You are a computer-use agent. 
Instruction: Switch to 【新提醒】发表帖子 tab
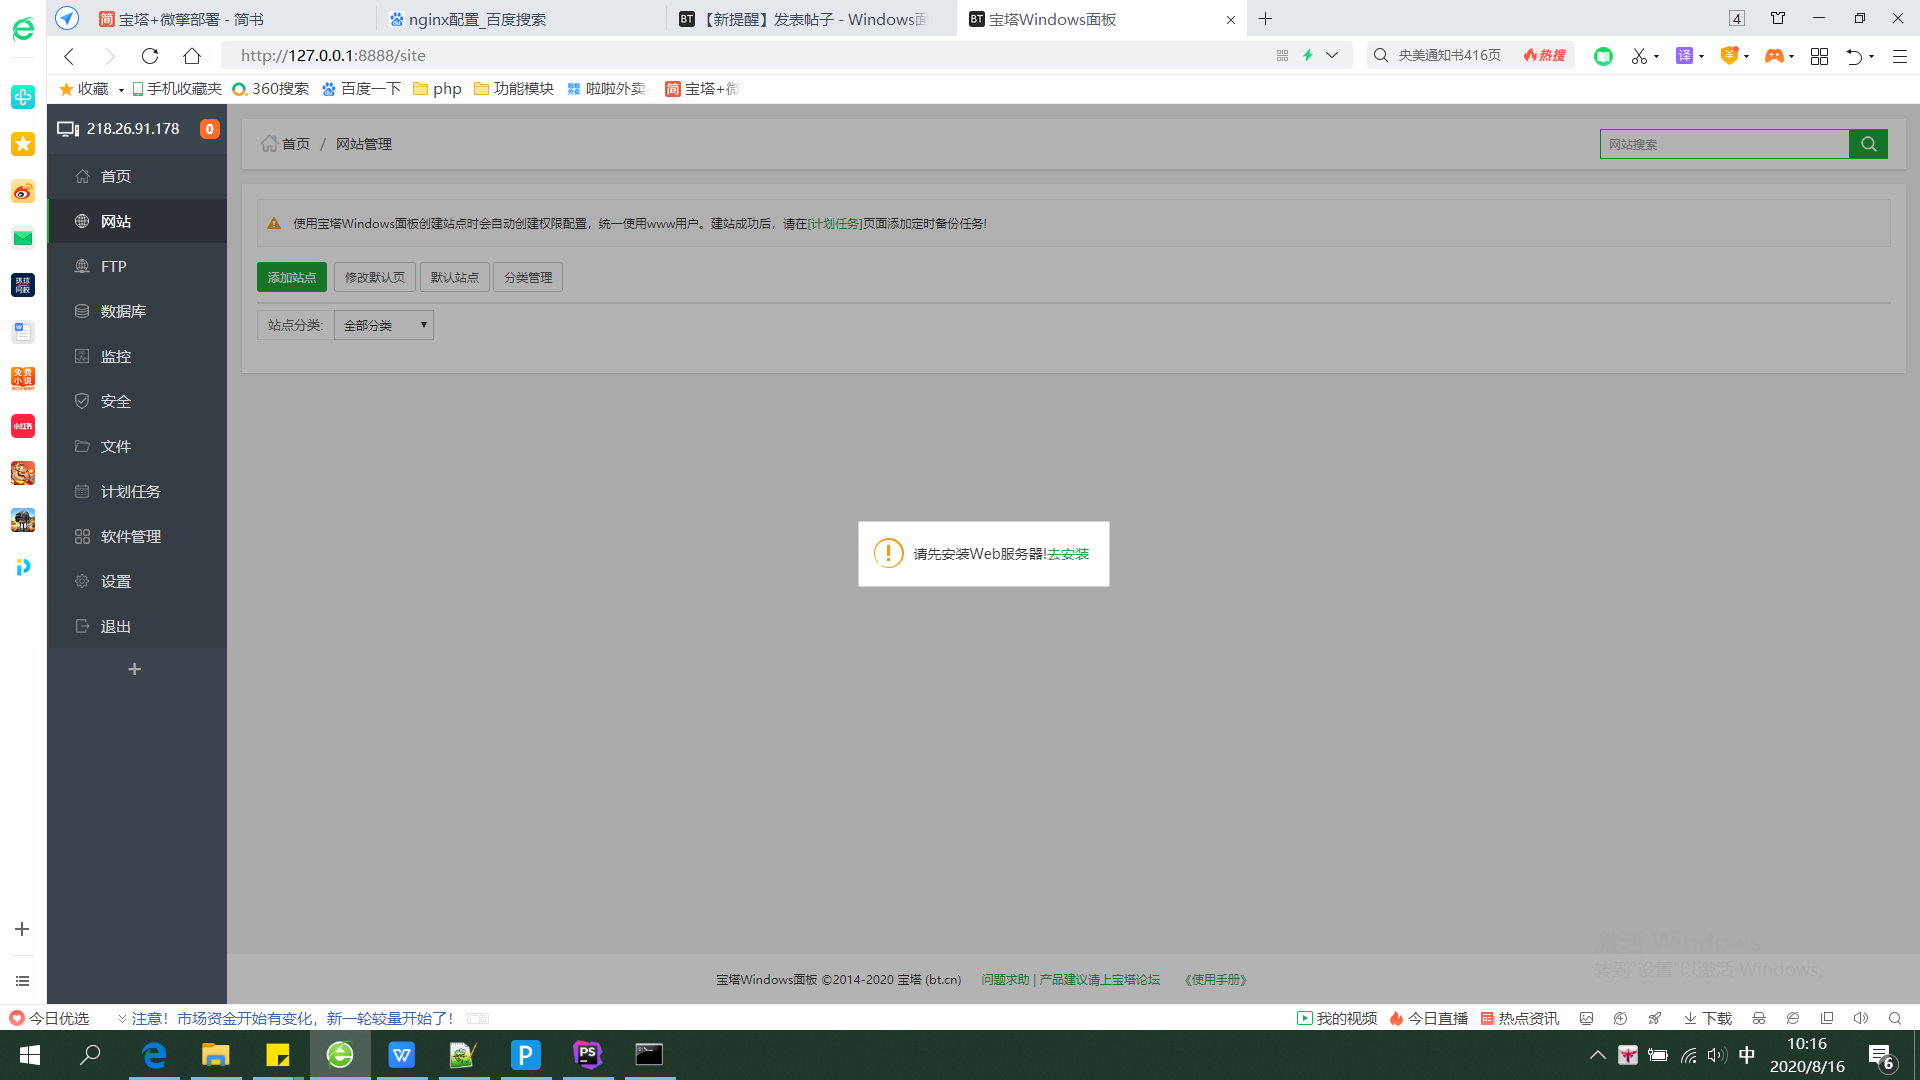(x=810, y=19)
